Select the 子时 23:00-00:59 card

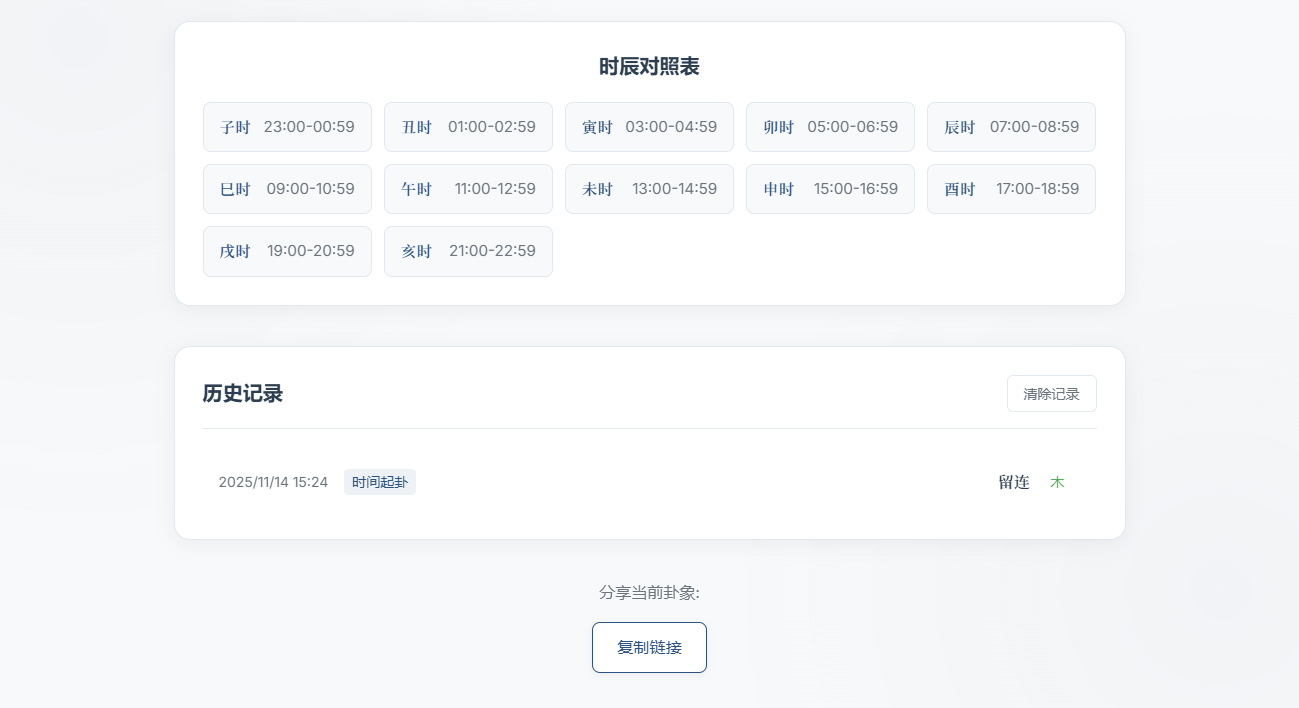(287, 127)
